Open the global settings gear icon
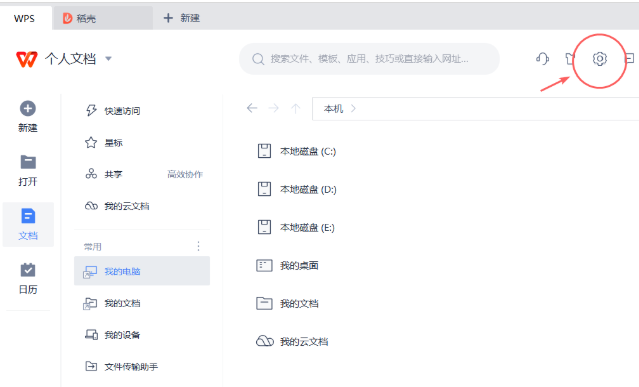Image resolution: width=639 pixels, height=387 pixels. [x=599, y=59]
